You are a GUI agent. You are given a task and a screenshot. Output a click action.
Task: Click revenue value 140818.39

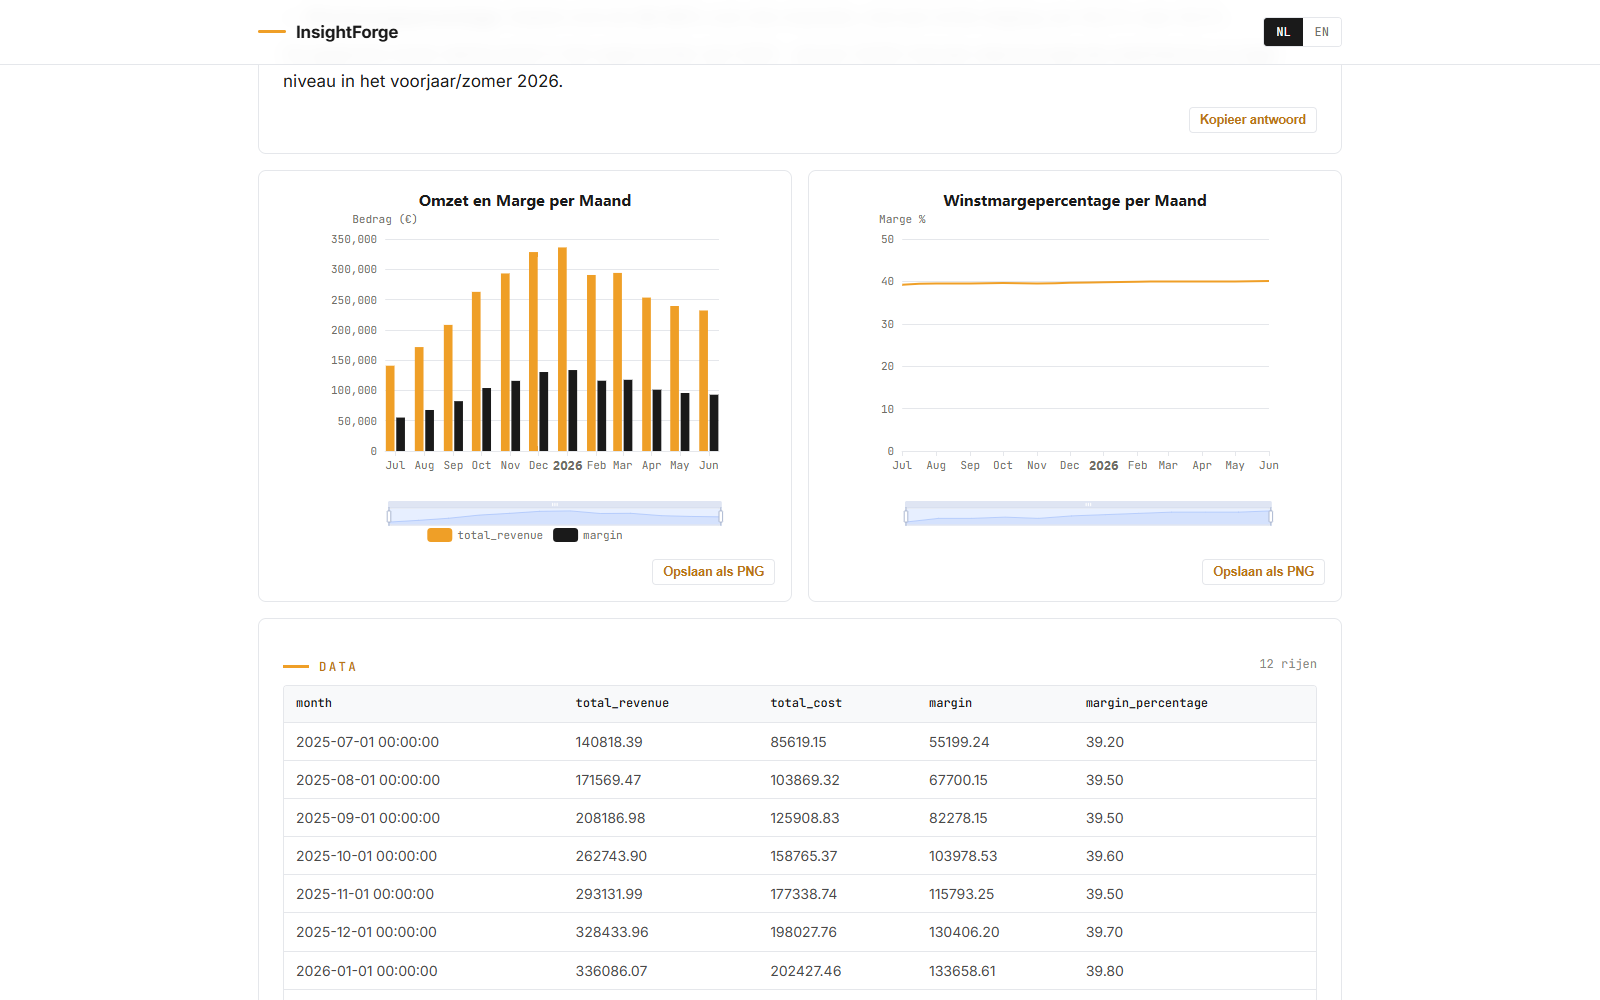[x=609, y=742]
